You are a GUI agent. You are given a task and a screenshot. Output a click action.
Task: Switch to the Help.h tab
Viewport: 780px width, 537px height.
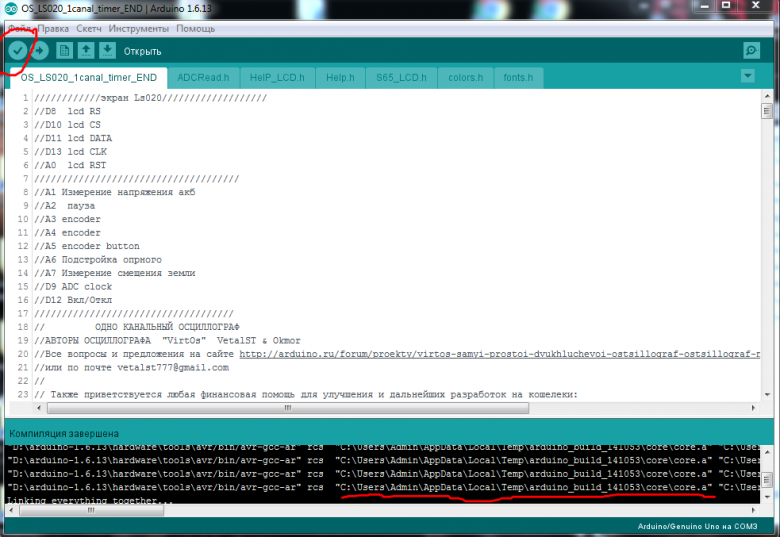pyautogui.click(x=340, y=78)
